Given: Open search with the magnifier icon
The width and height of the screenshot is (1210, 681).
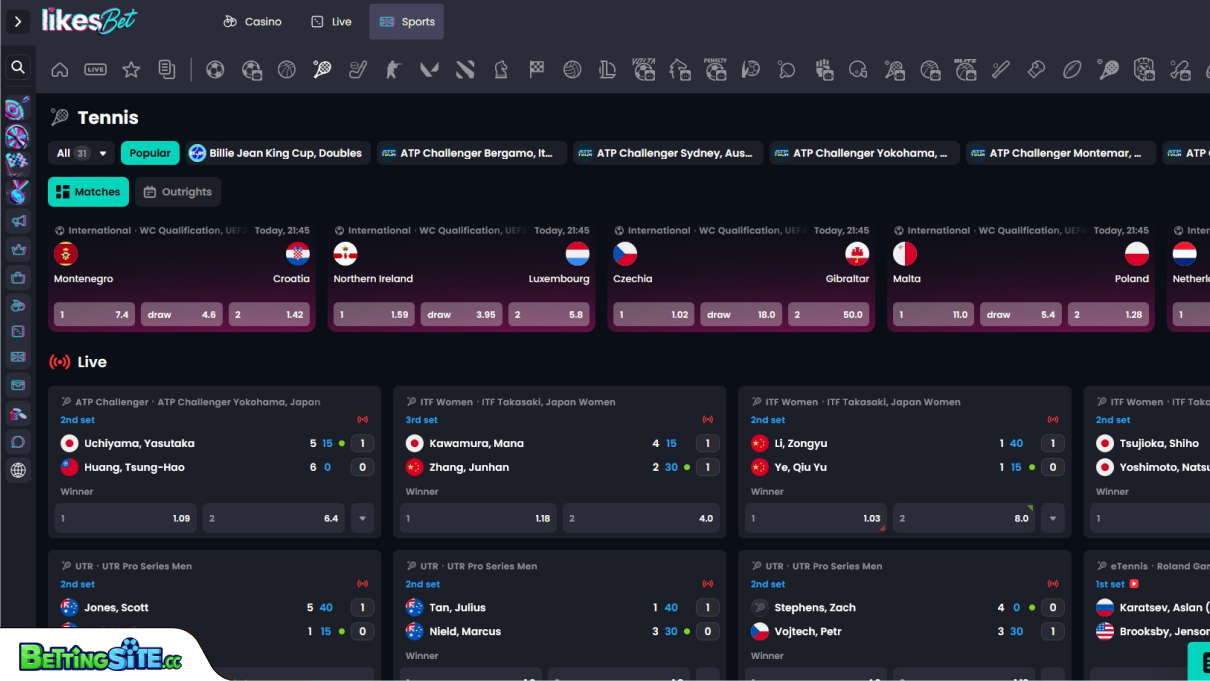Looking at the screenshot, I should coord(18,68).
